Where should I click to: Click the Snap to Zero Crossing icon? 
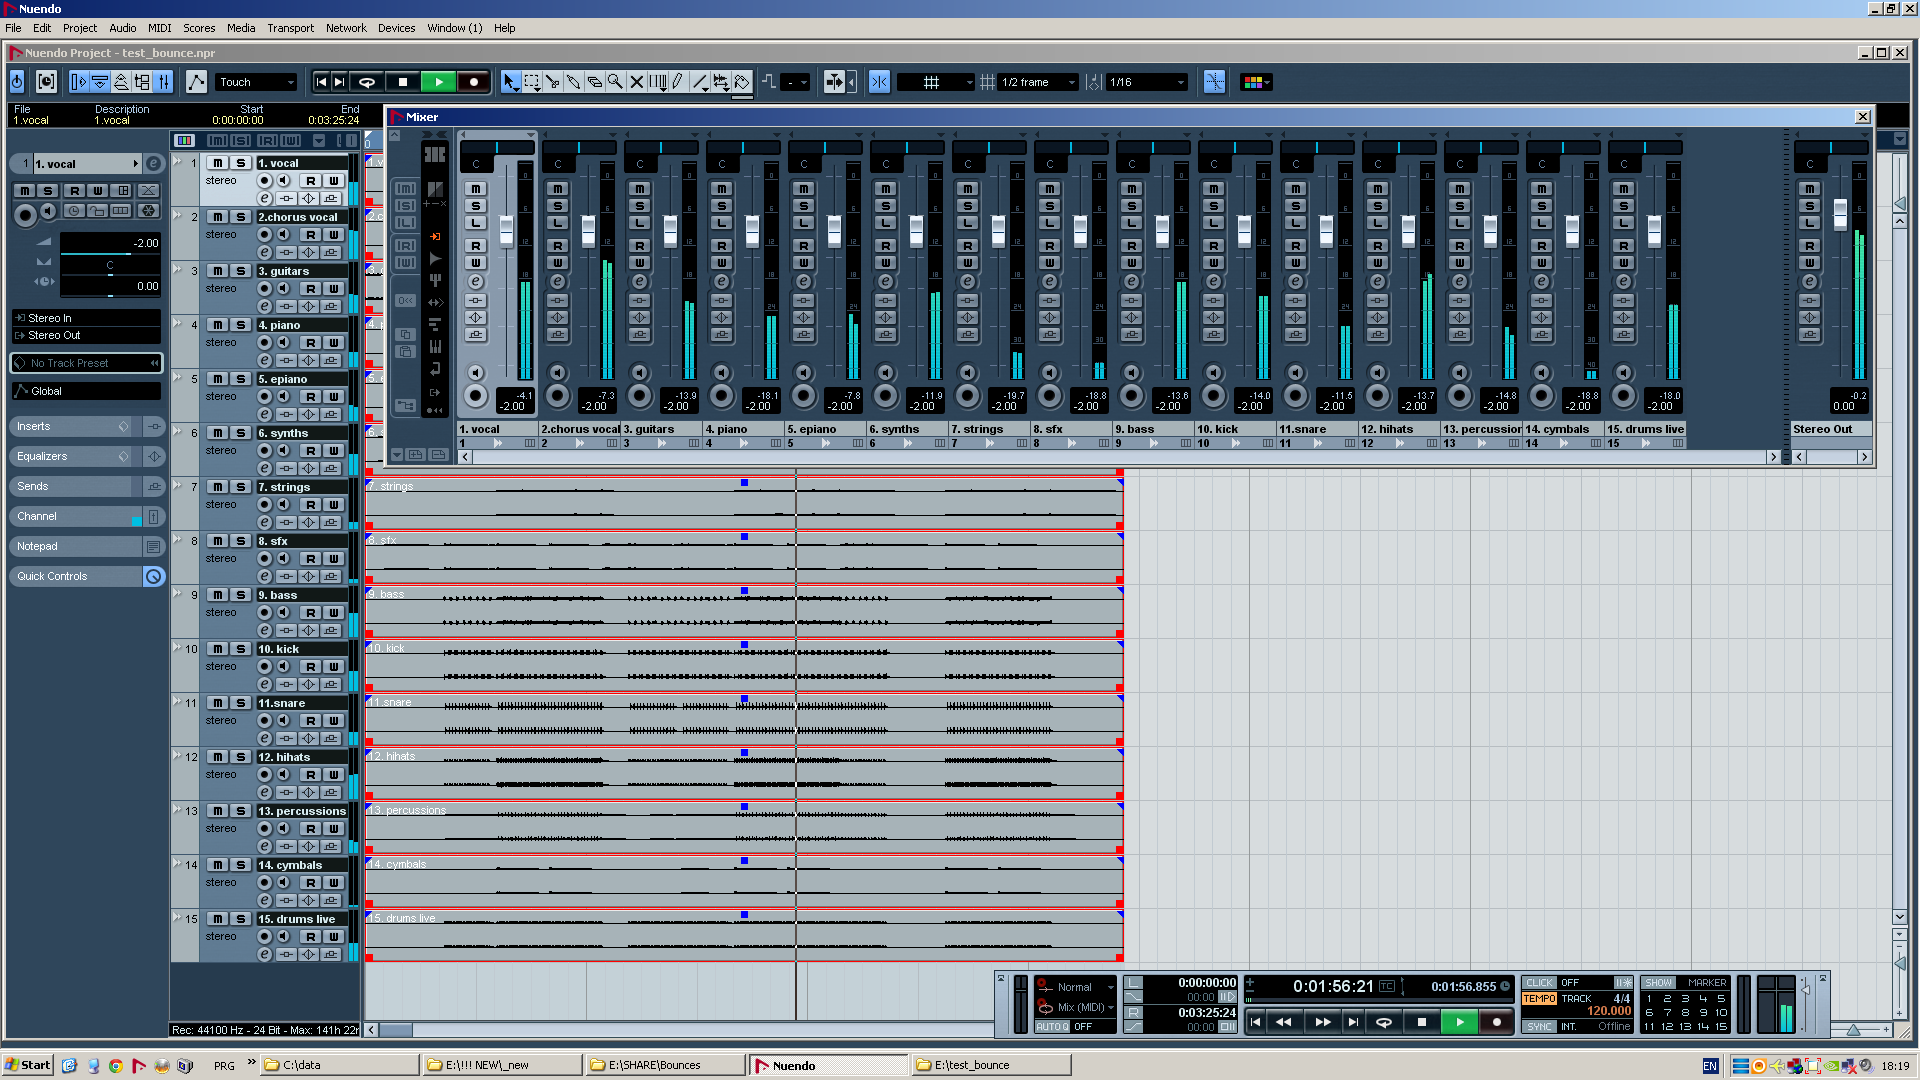coord(1214,82)
